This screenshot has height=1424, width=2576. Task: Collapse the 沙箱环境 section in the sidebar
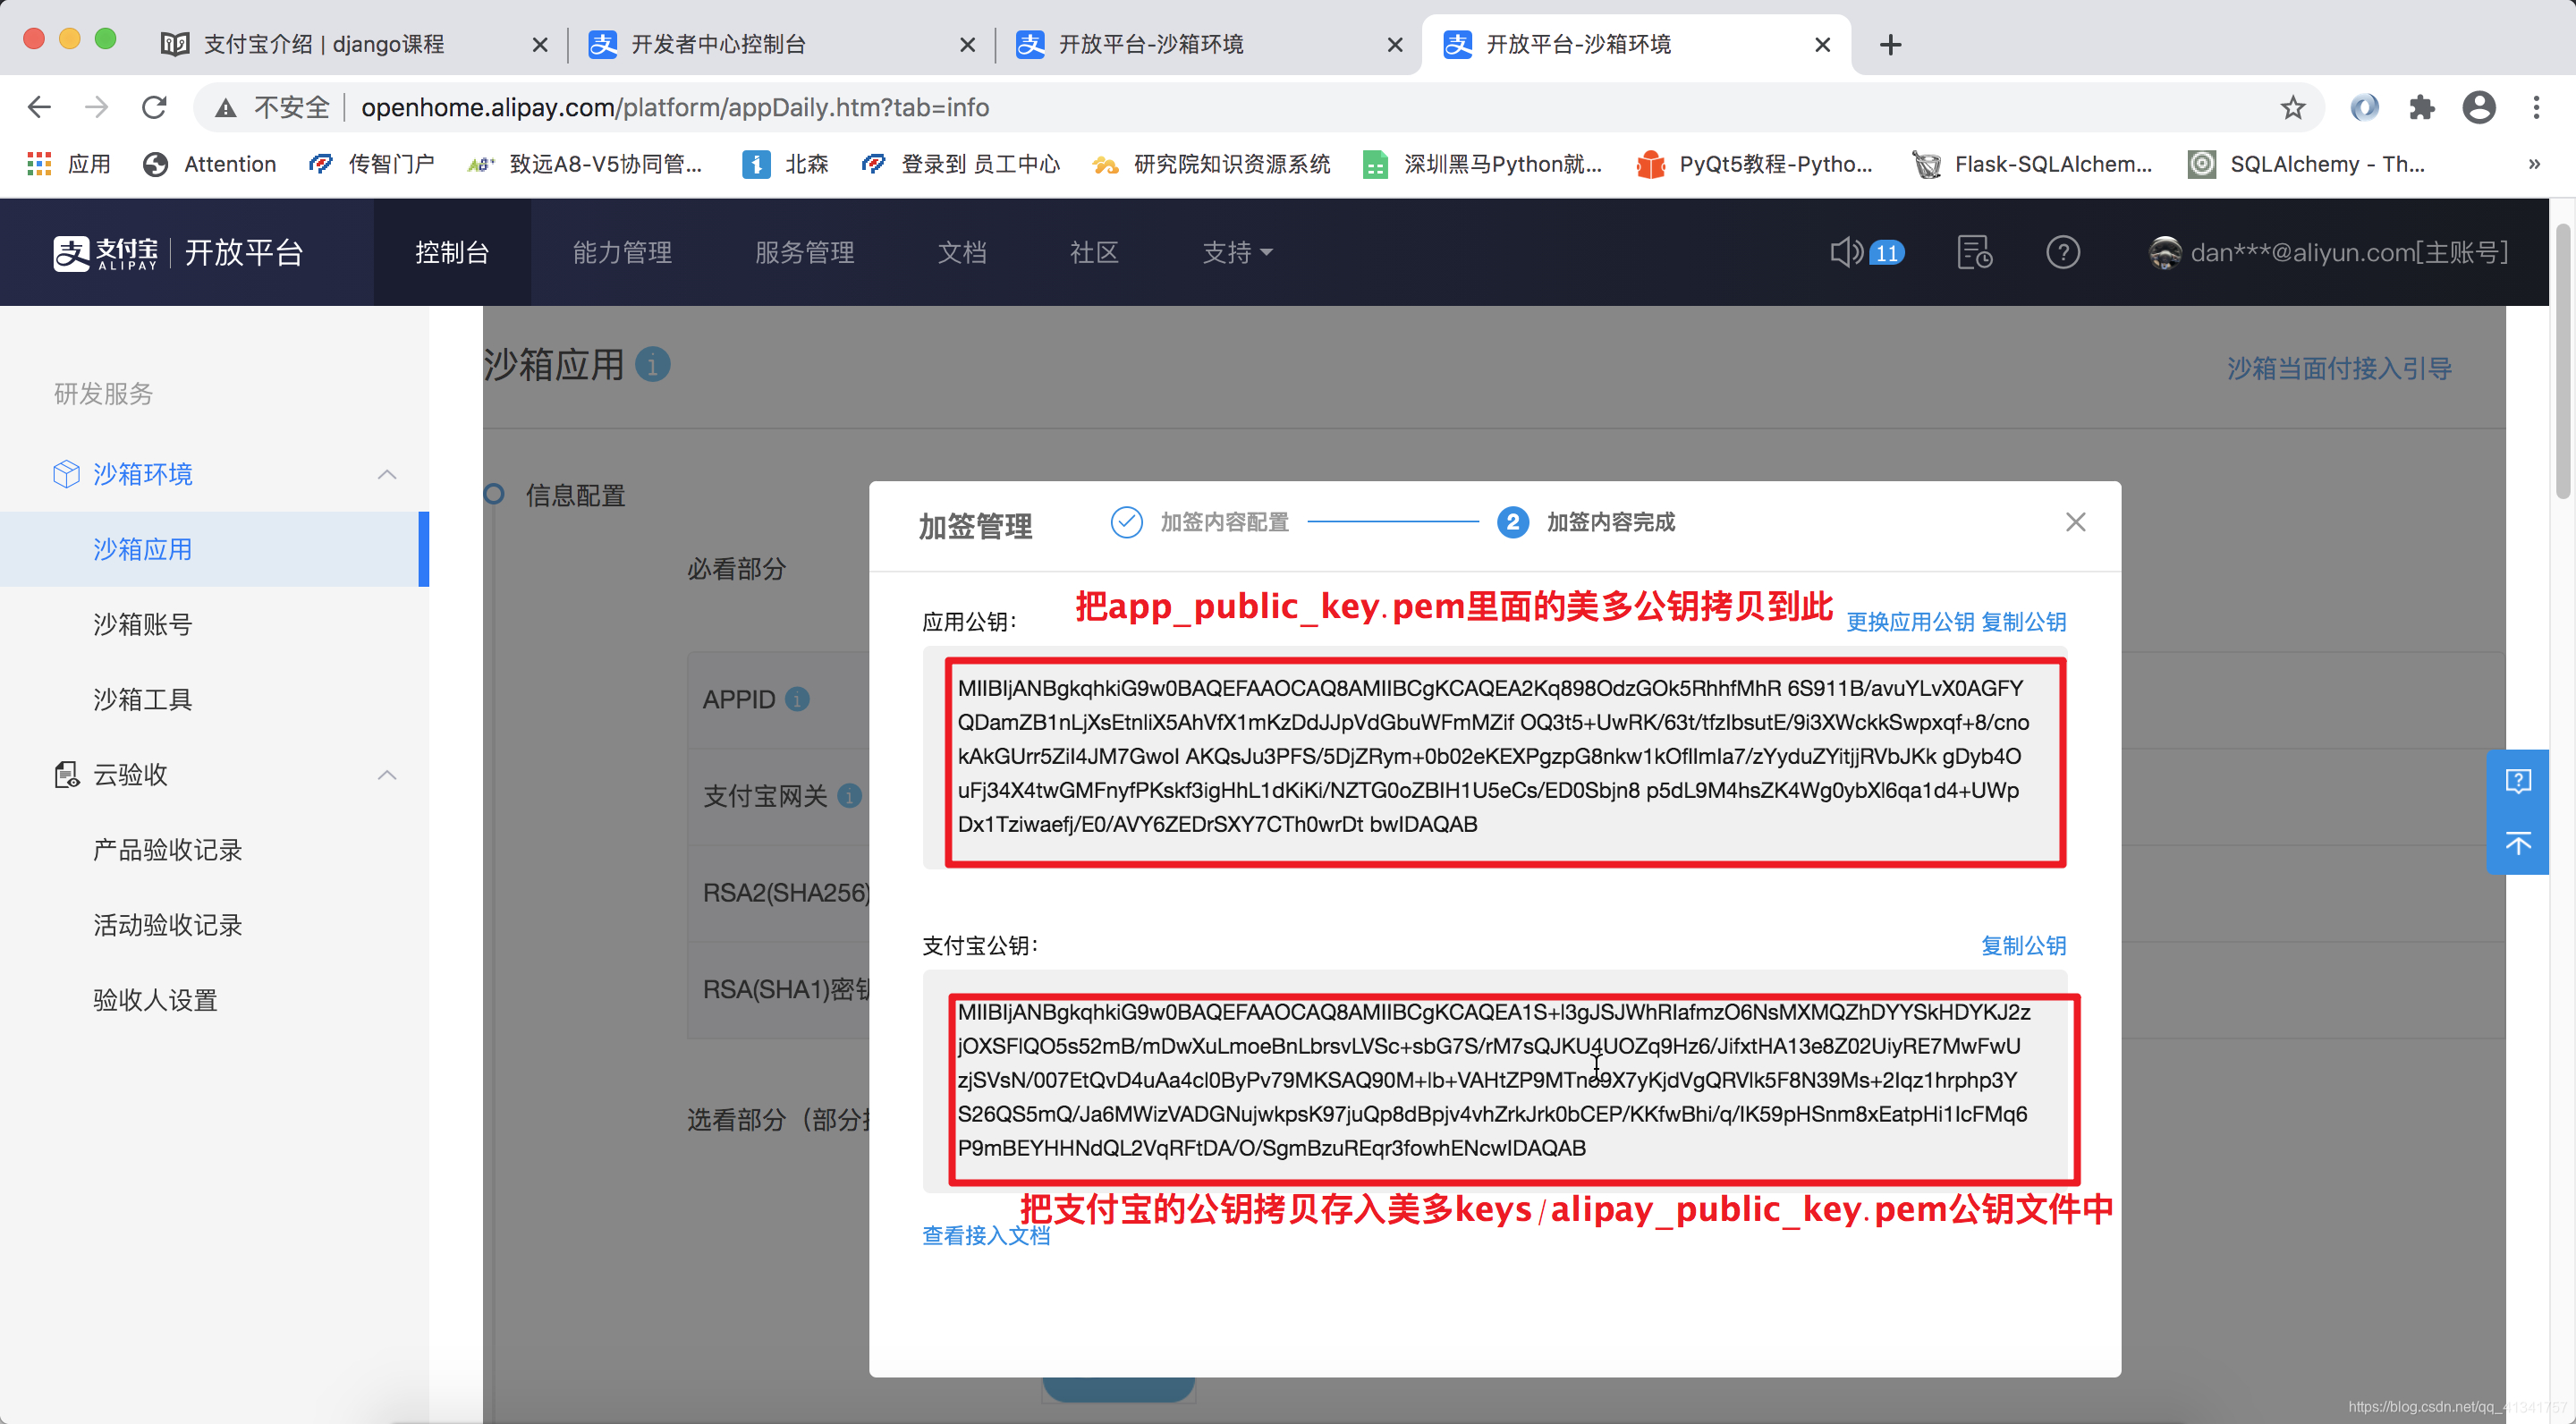pos(388,474)
